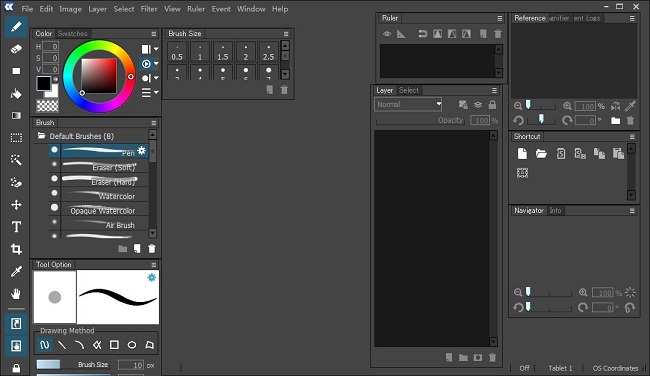Open the Layer panel options menu
The image size is (650, 376).
point(494,90)
